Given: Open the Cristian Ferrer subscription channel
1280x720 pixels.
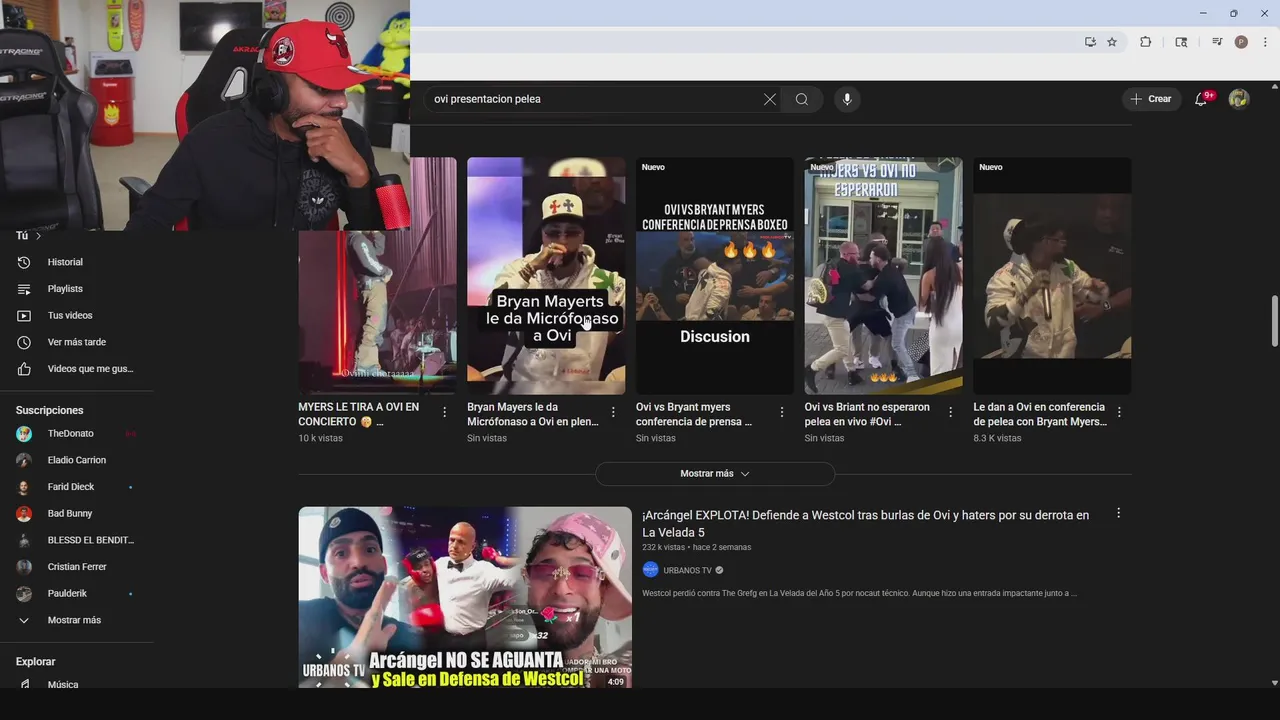Looking at the screenshot, I should click(x=77, y=567).
